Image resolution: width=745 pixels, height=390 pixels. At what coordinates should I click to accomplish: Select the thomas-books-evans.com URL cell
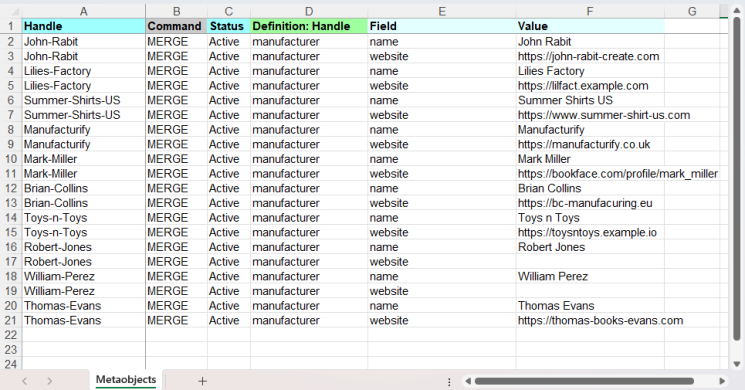point(590,321)
